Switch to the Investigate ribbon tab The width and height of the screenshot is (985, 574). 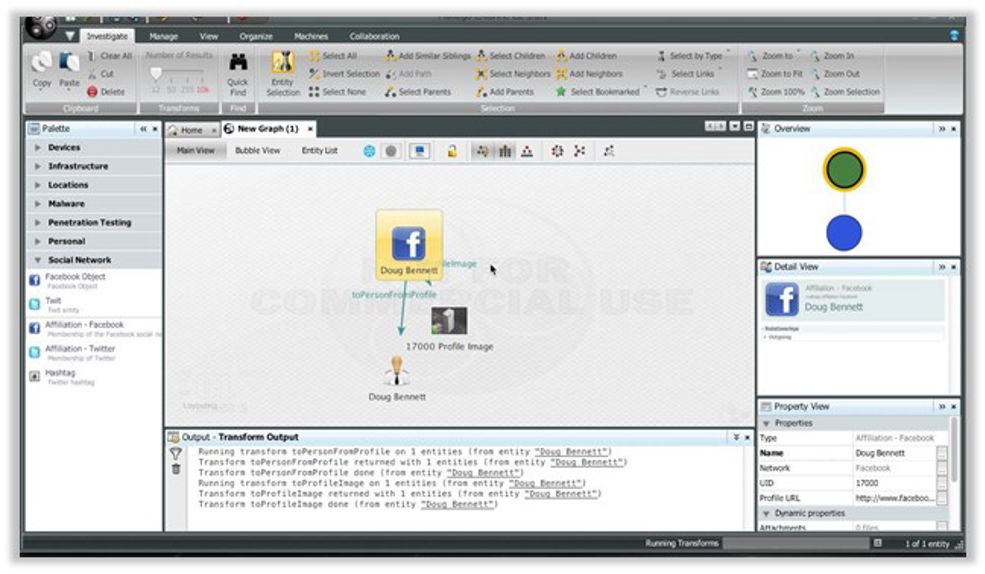(x=107, y=36)
